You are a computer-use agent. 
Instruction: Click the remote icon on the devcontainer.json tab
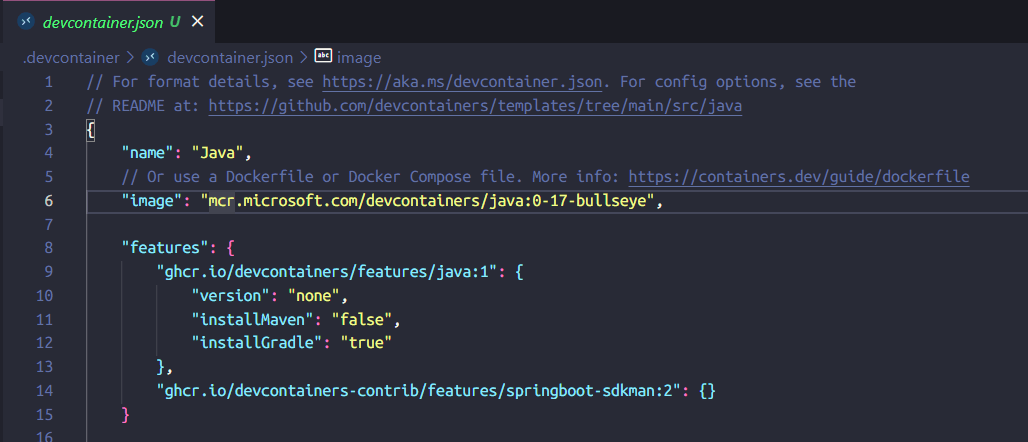pos(26,22)
